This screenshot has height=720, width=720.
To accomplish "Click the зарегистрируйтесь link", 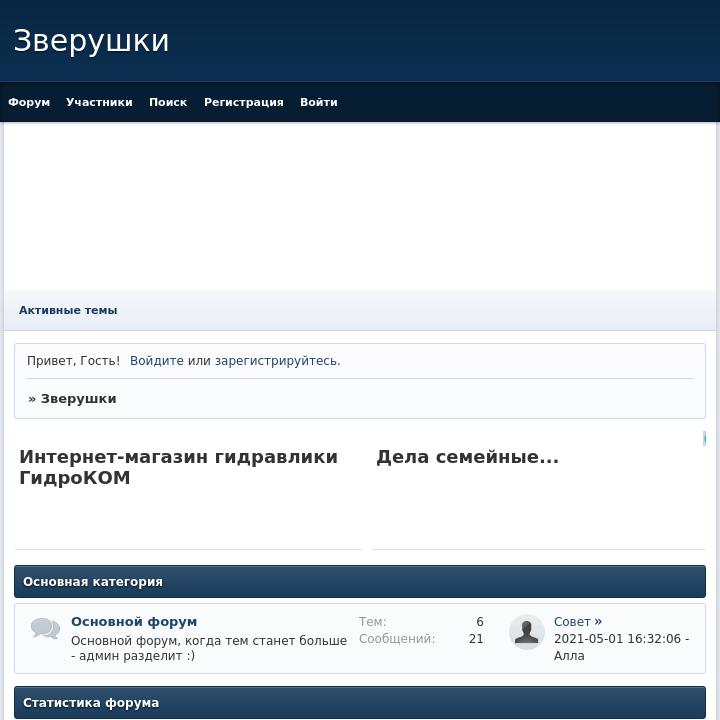I will [276, 361].
